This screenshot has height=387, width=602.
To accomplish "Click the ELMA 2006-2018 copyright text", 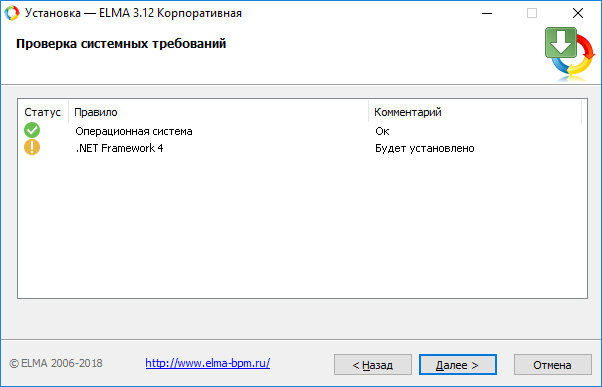I will pyautogui.click(x=56, y=363).
